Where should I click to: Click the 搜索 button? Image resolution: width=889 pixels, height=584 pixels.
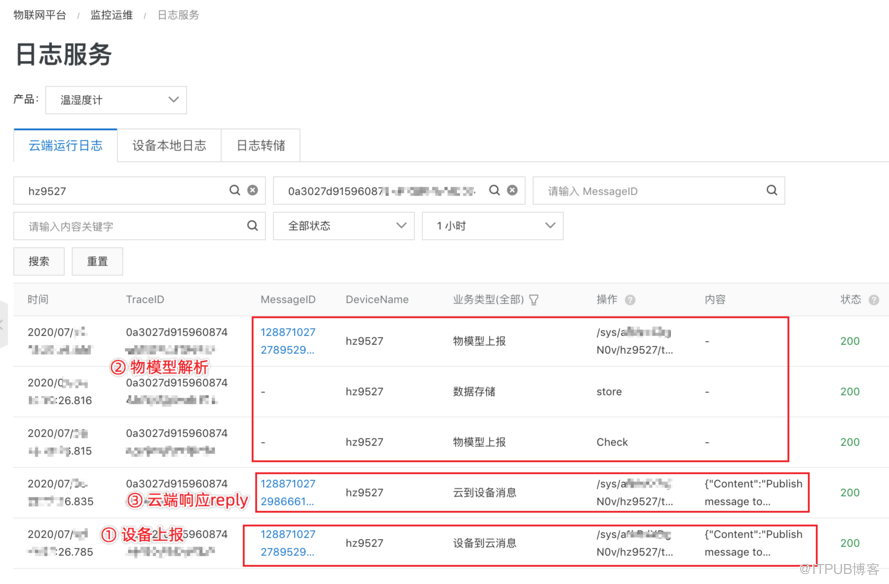coord(39,262)
